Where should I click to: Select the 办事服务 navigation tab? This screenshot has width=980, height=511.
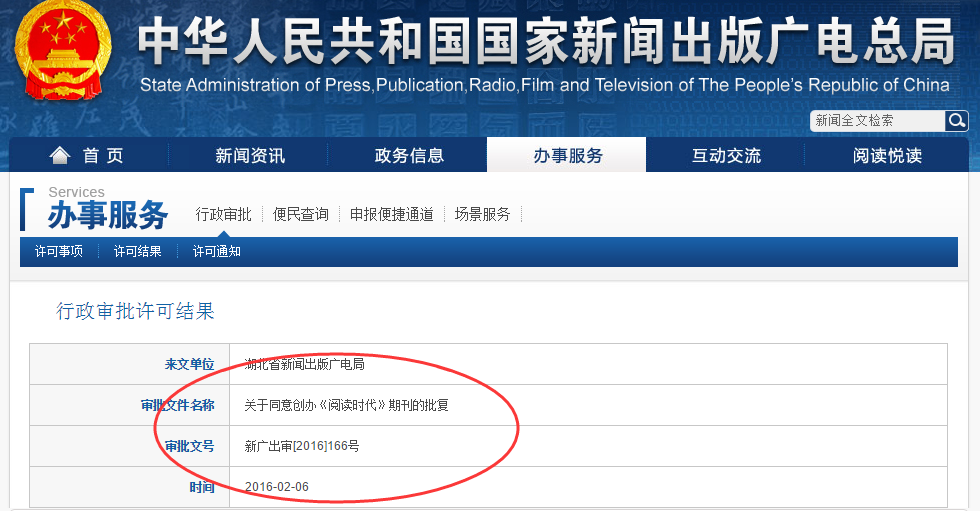pyautogui.click(x=567, y=155)
